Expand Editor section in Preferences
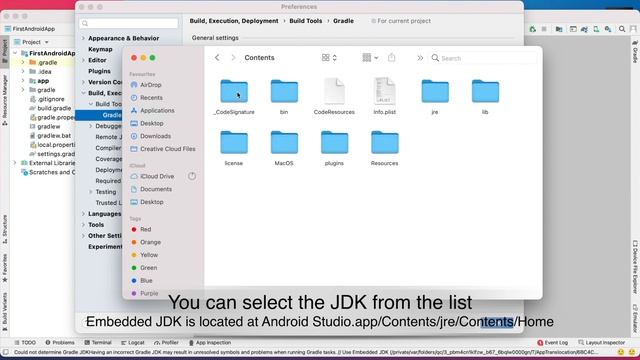Screen dimensions: 640x360 (83, 60)
